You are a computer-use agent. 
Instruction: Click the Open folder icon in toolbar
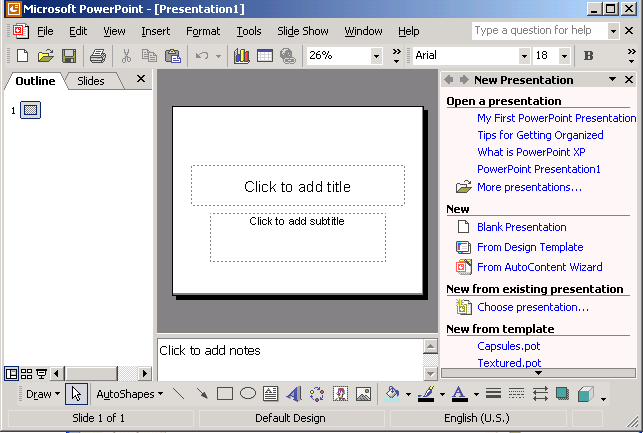45,56
